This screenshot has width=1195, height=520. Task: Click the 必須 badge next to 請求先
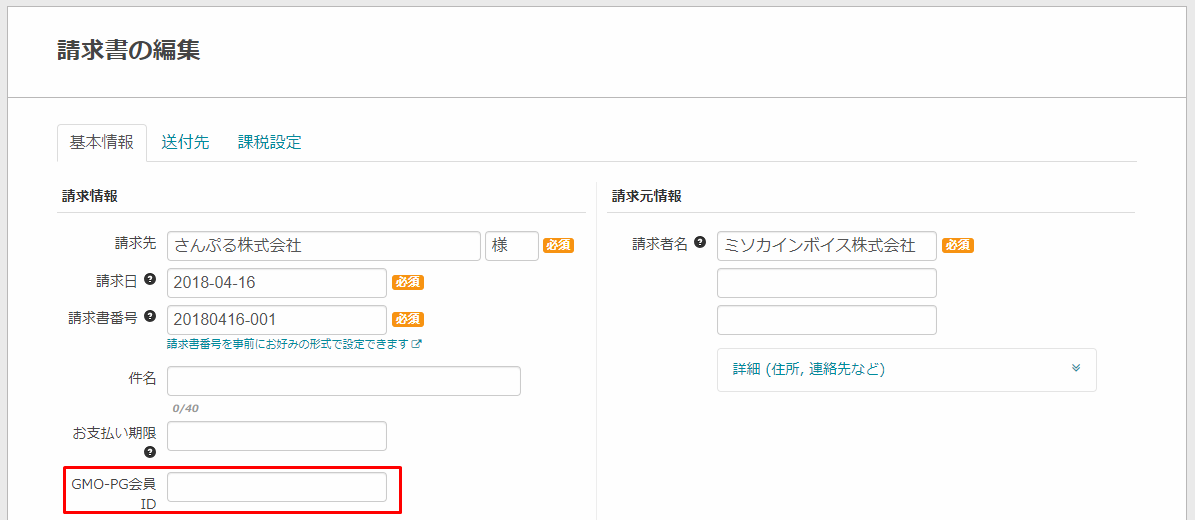559,246
